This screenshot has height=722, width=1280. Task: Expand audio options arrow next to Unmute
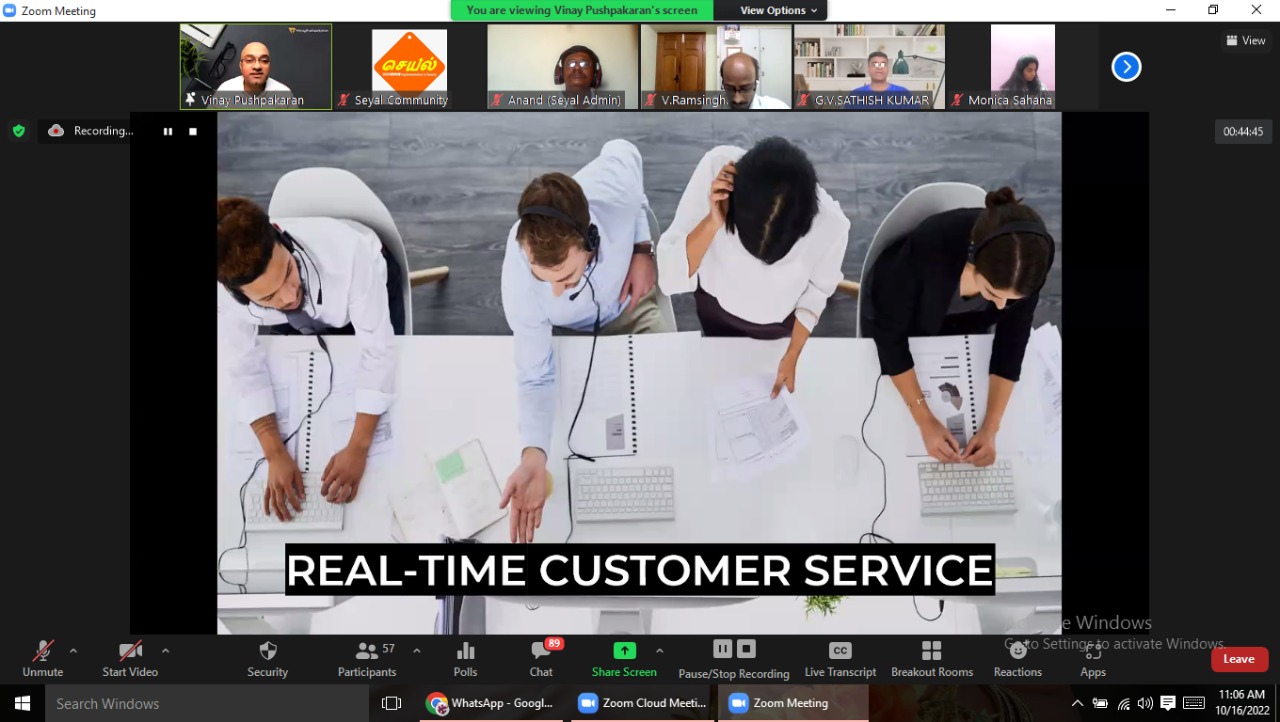[73, 651]
